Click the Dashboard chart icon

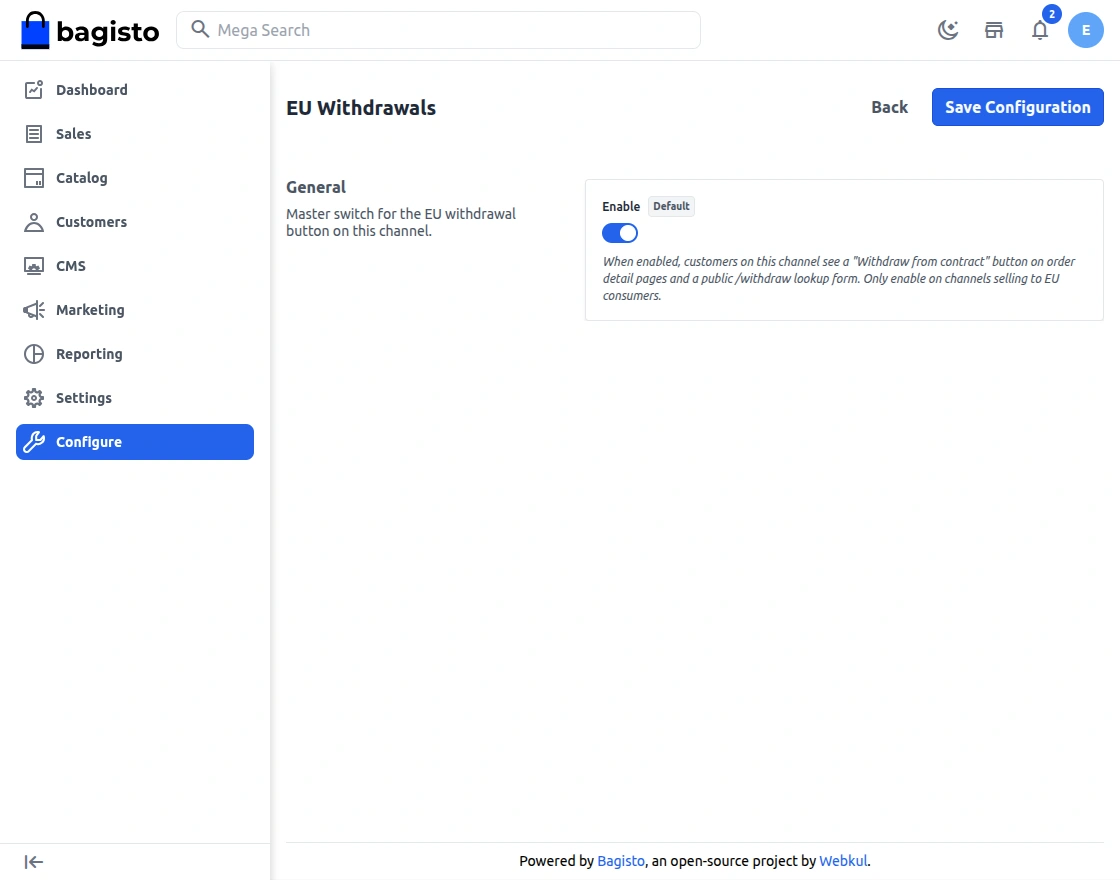(x=34, y=89)
